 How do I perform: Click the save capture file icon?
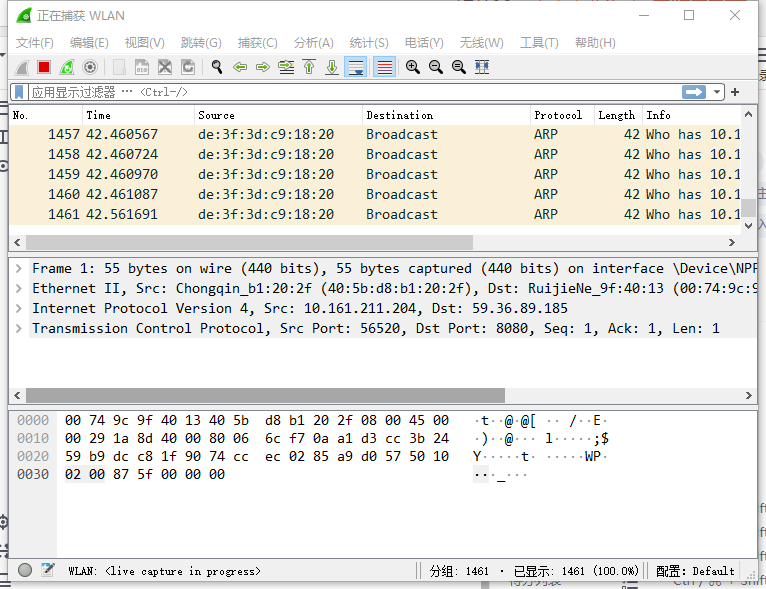coord(142,67)
